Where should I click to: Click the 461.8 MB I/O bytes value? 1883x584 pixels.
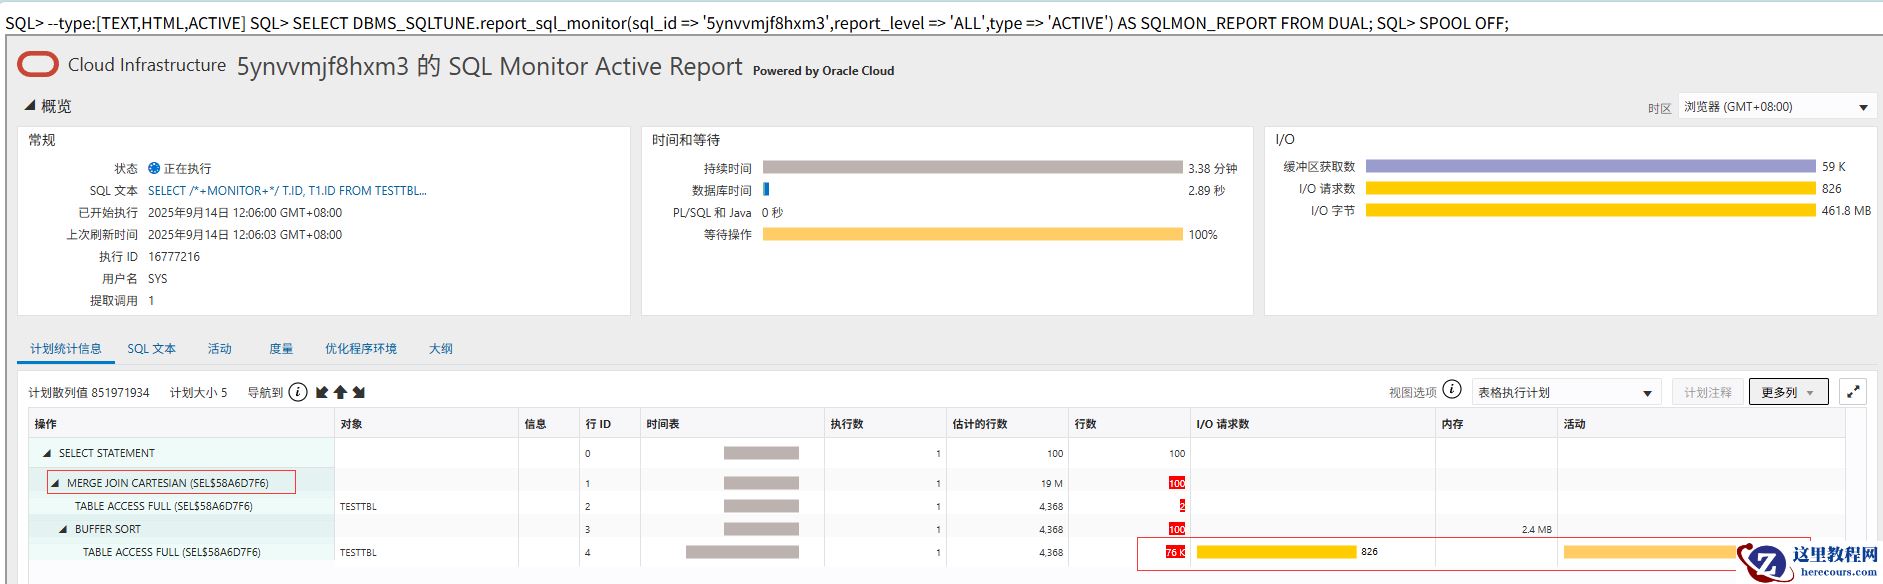tap(1846, 211)
